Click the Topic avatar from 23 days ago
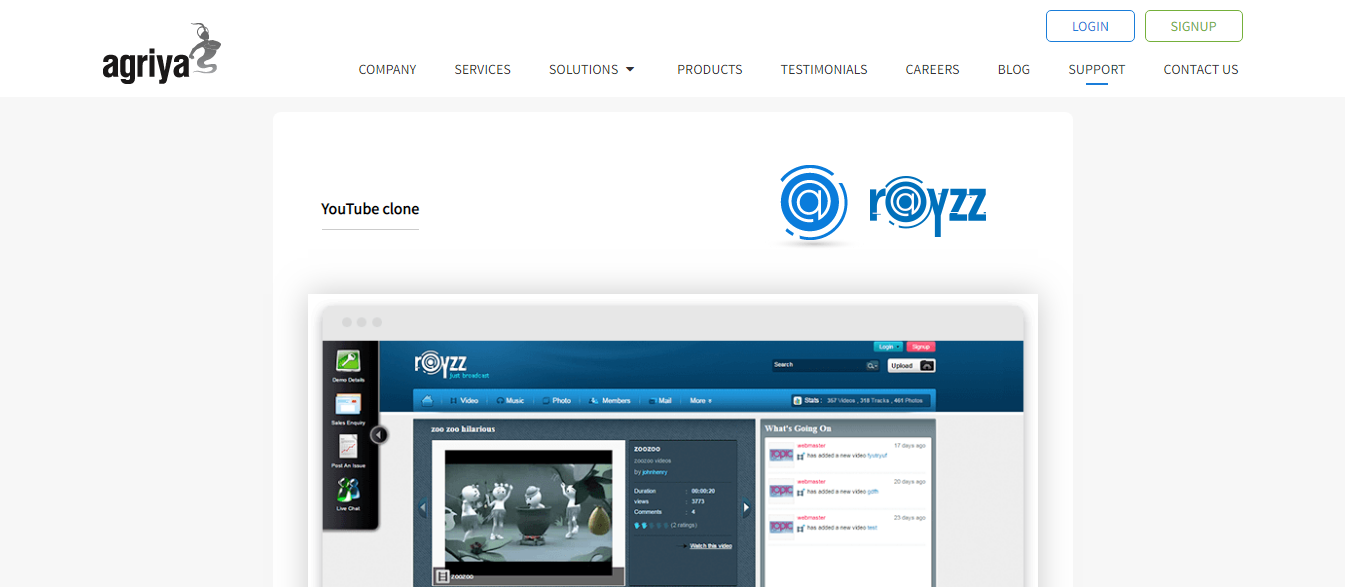This screenshot has height=587, width=1345. tap(781, 527)
